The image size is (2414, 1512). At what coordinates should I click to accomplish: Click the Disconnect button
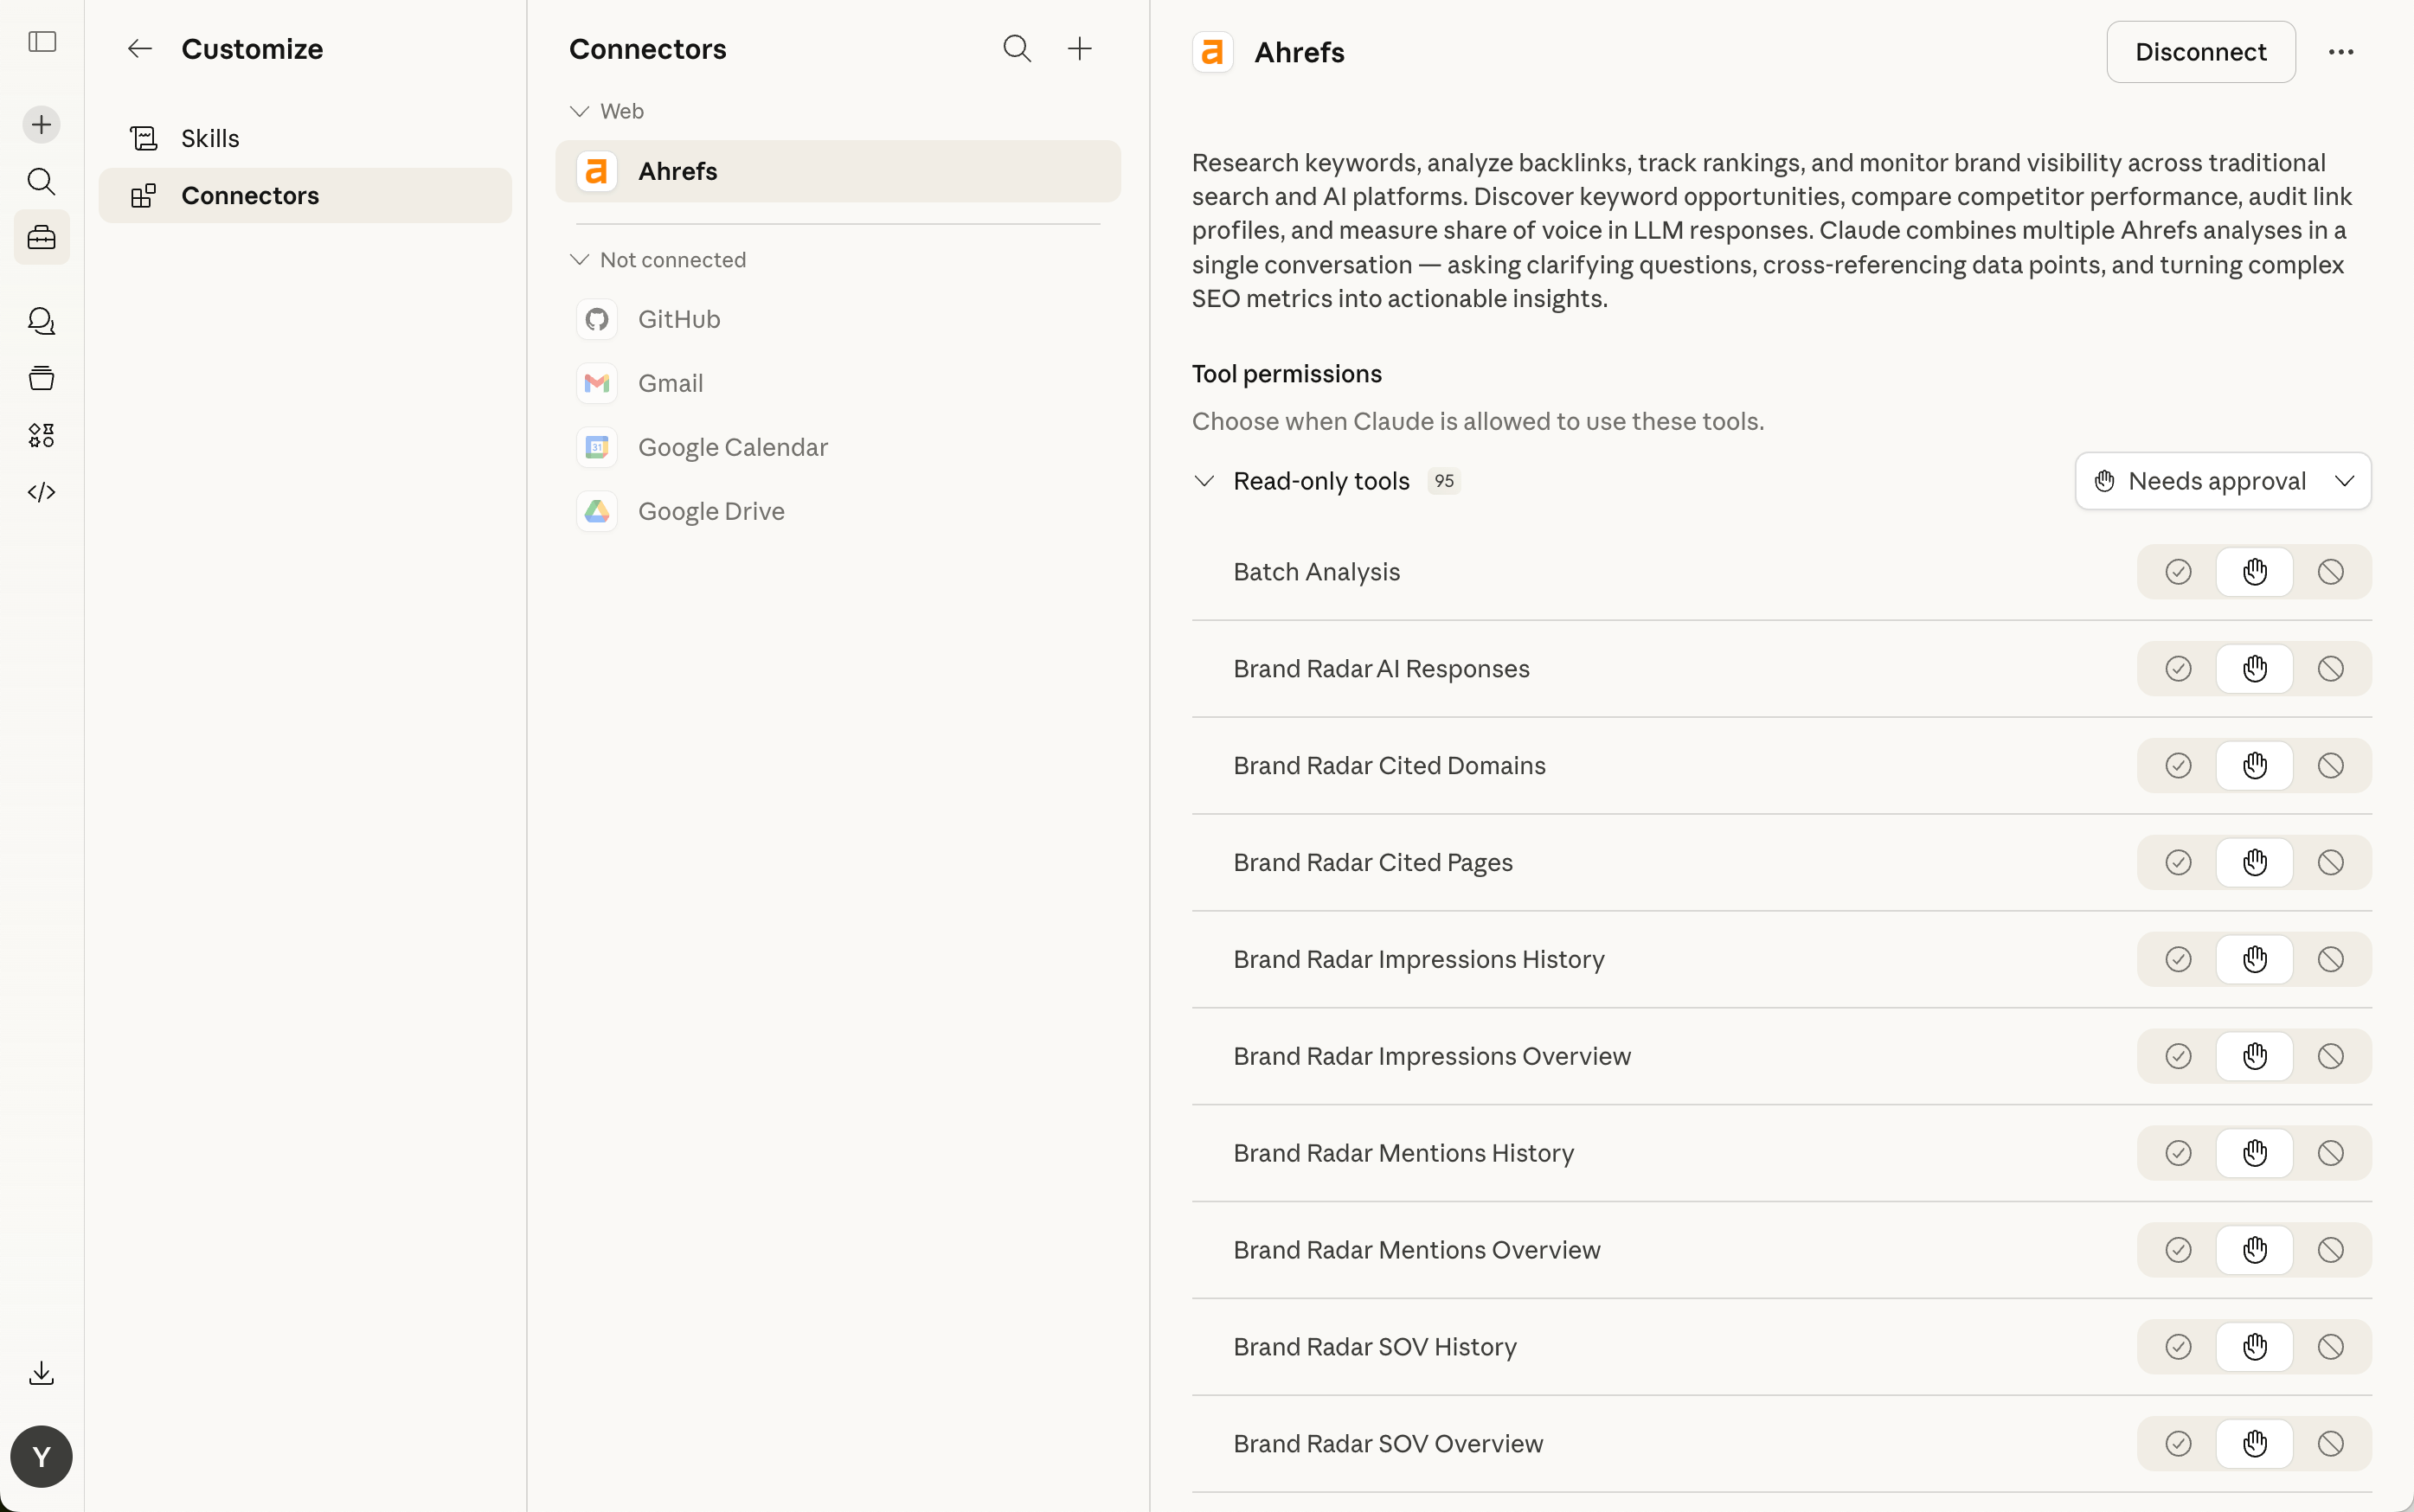pyautogui.click(x=2200, y=52)
